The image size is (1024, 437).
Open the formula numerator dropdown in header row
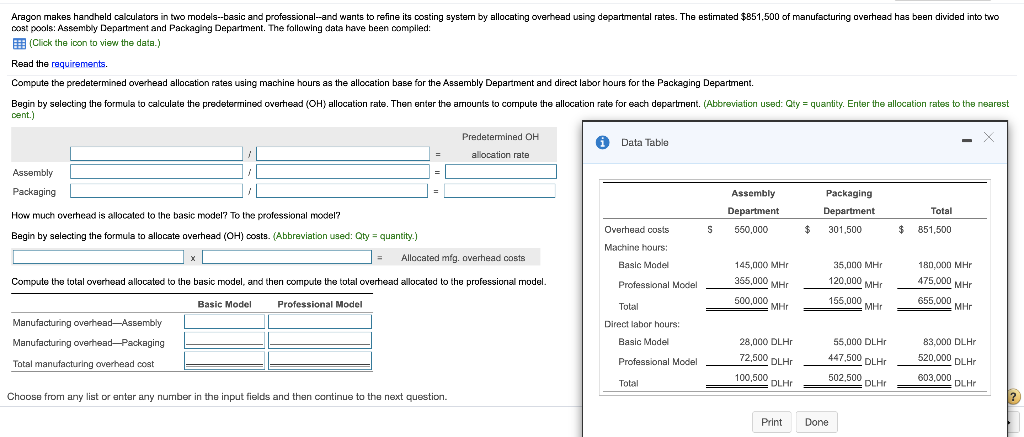pyautogui.click(x=157, y=153)
